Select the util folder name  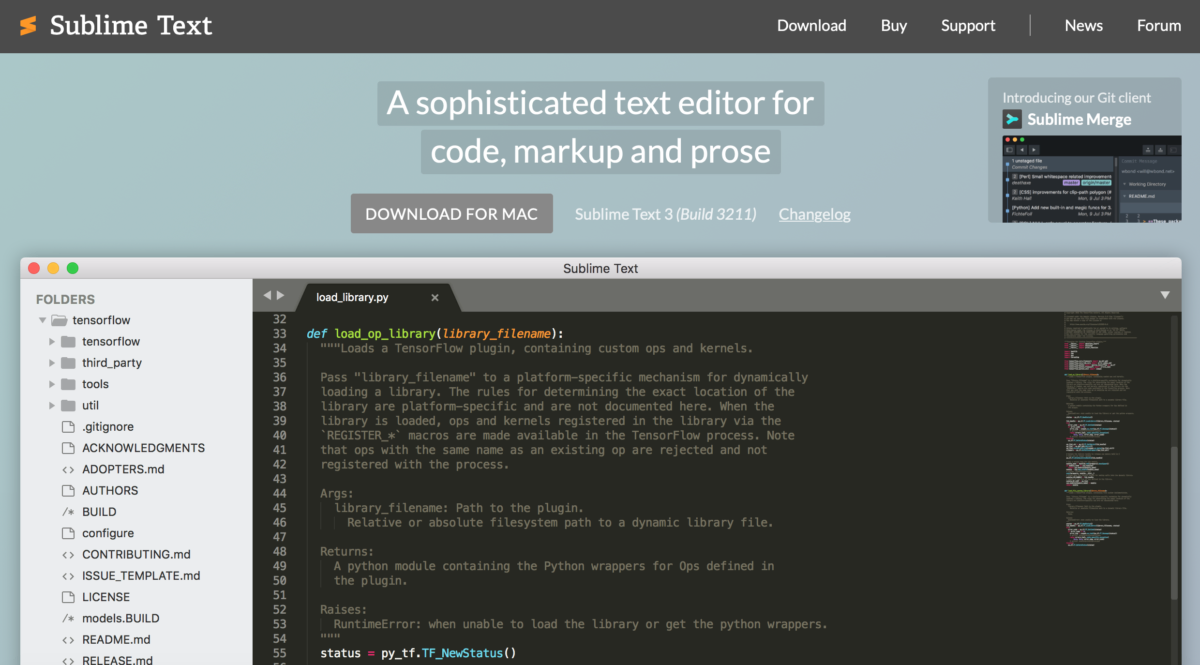coord(91,405)
